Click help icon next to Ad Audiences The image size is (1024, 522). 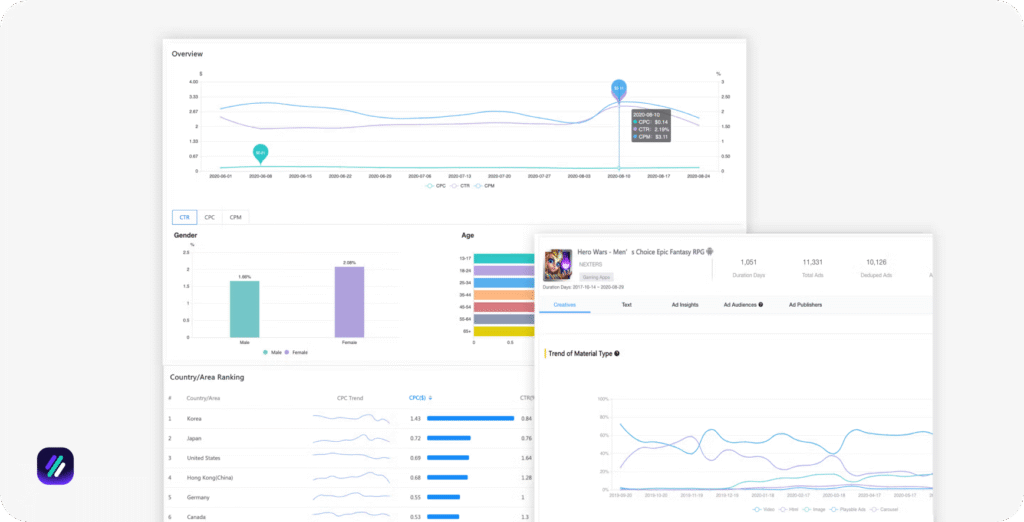click(761, 304)
